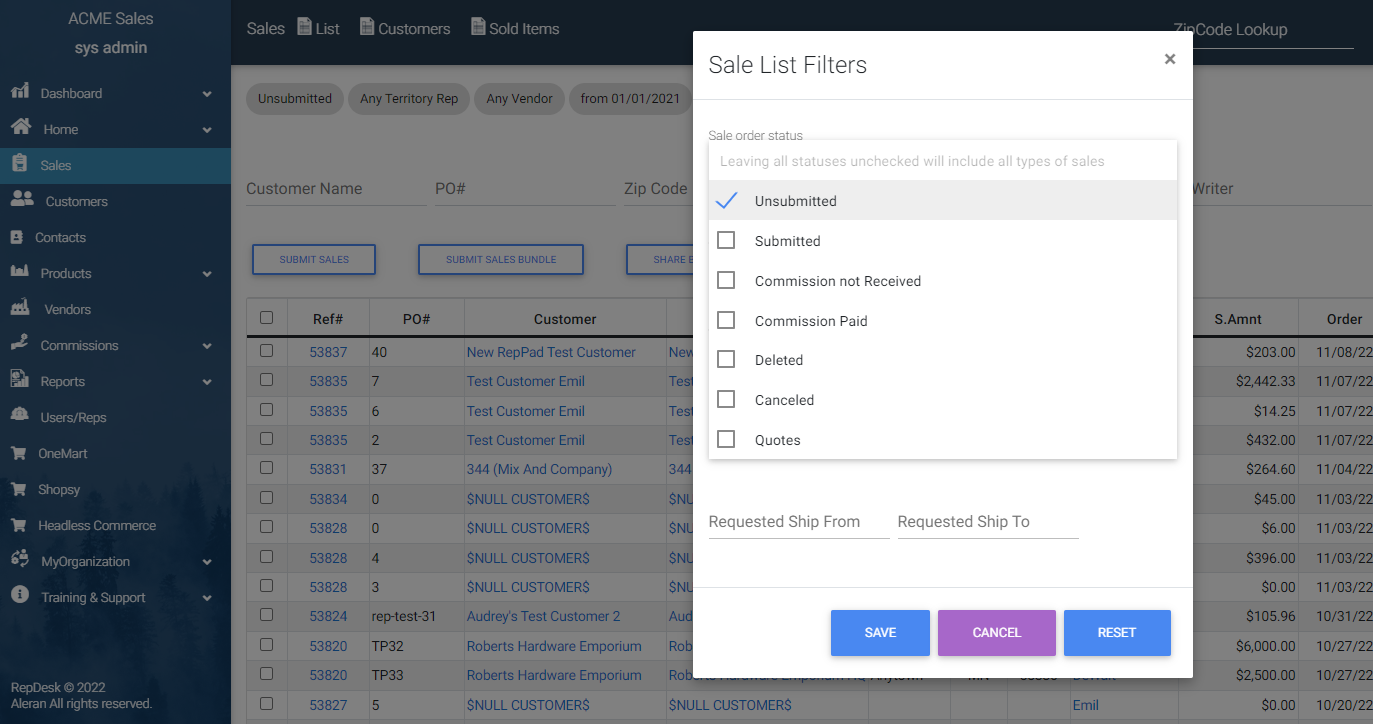
Task: Save the sale list filters
Action: [x=880, y=632]
